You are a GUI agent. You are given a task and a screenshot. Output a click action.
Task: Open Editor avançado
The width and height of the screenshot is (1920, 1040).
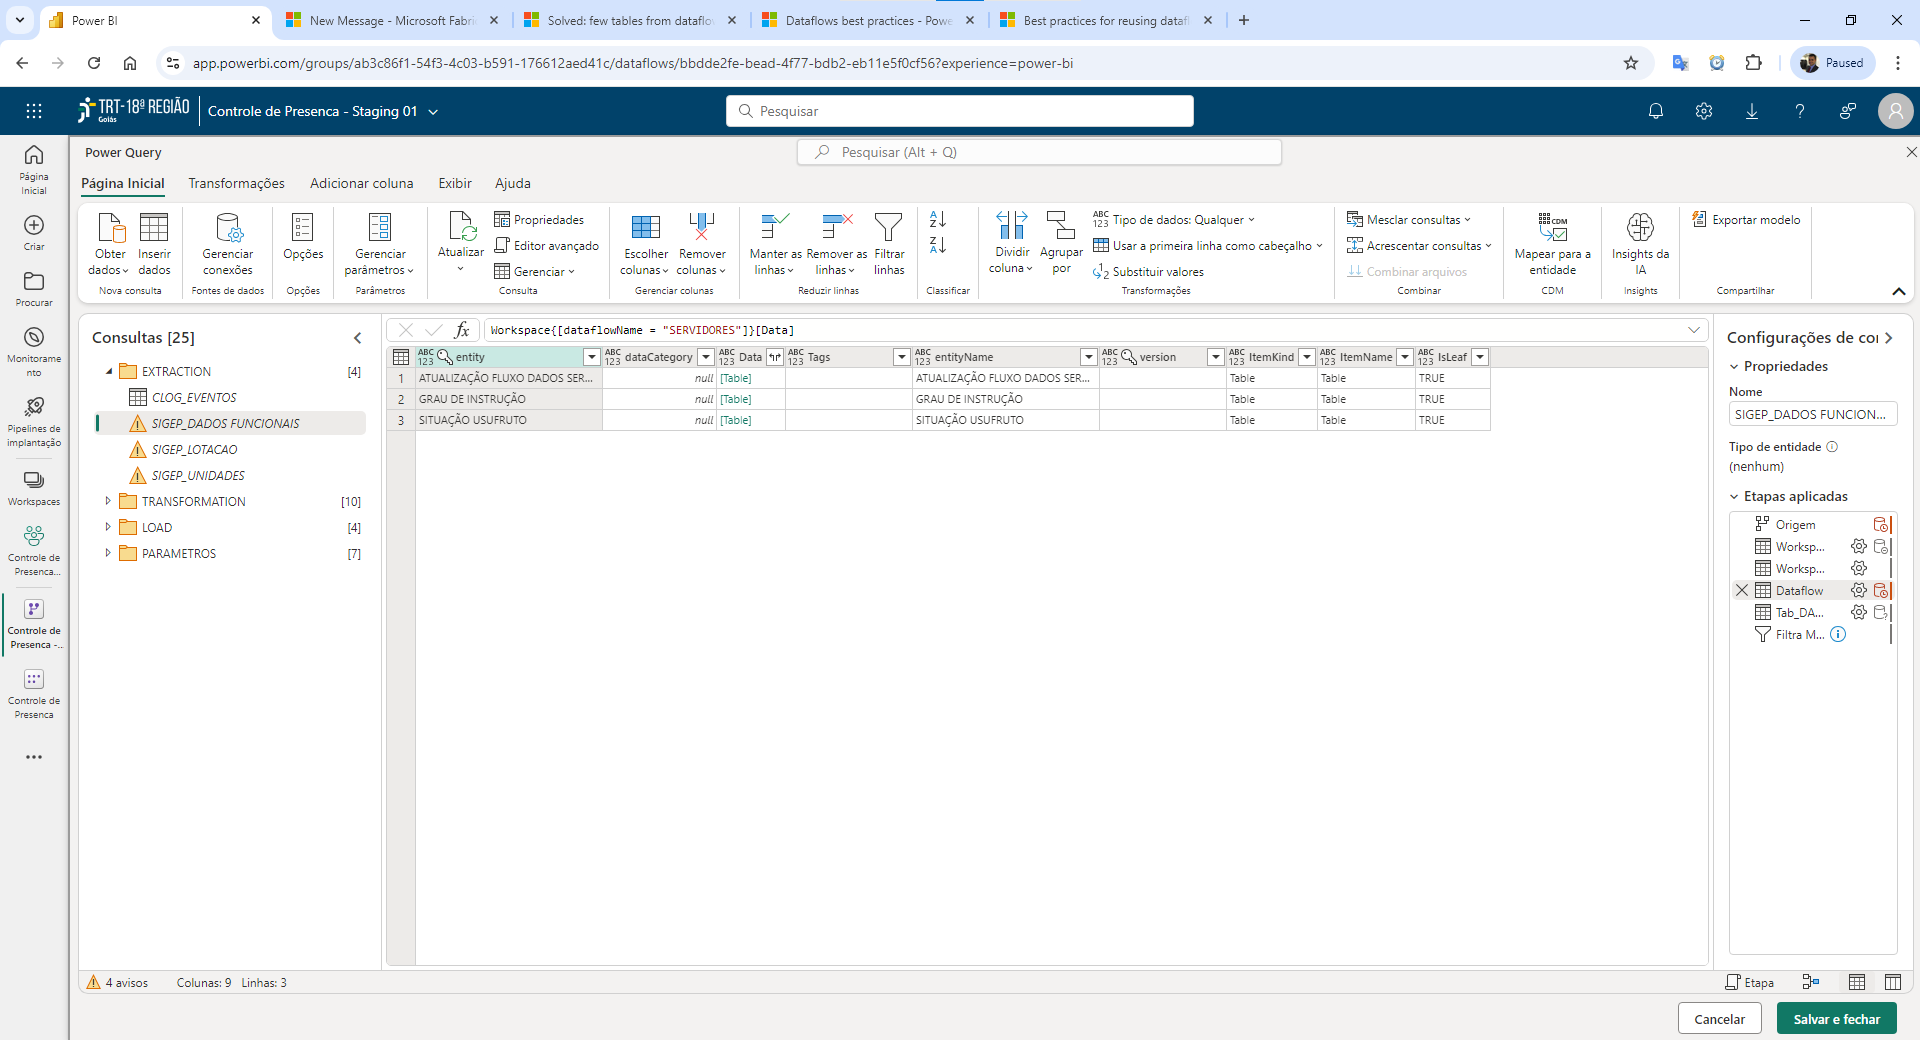tap(546, 246)
